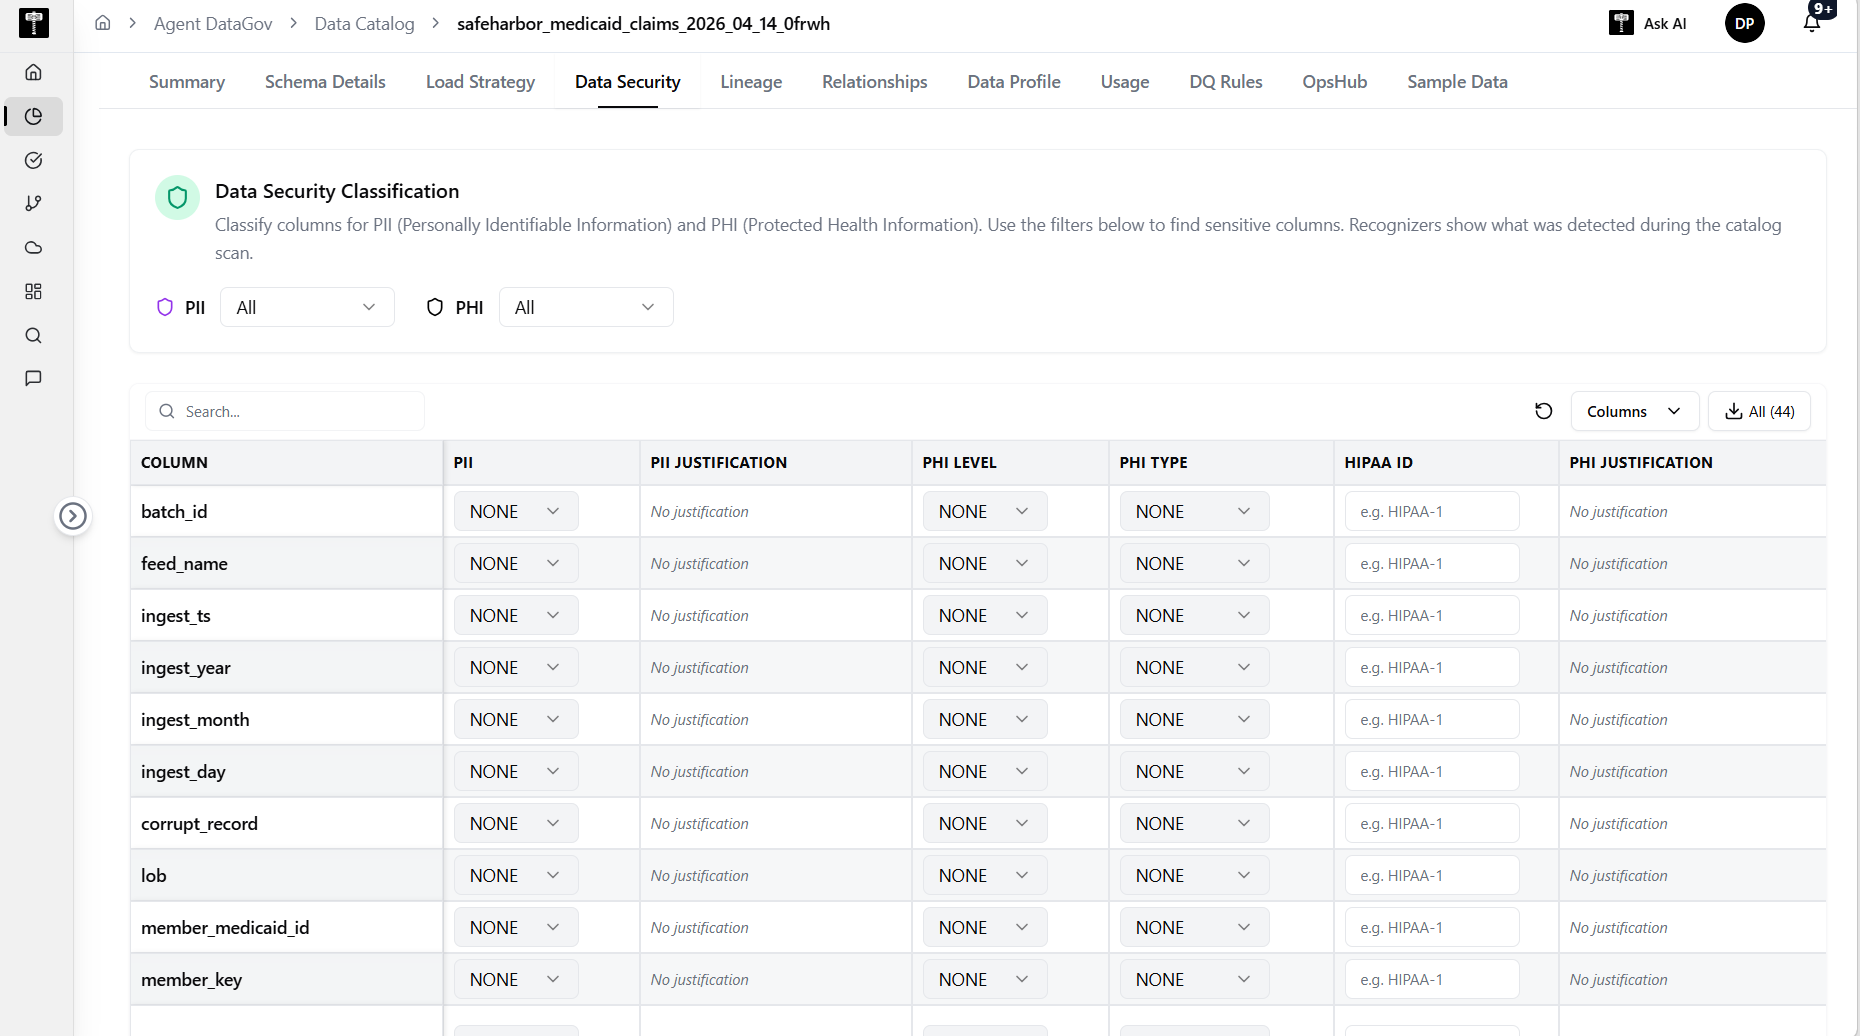Open PHI Level dropdown for lob

tap(984, 875)
